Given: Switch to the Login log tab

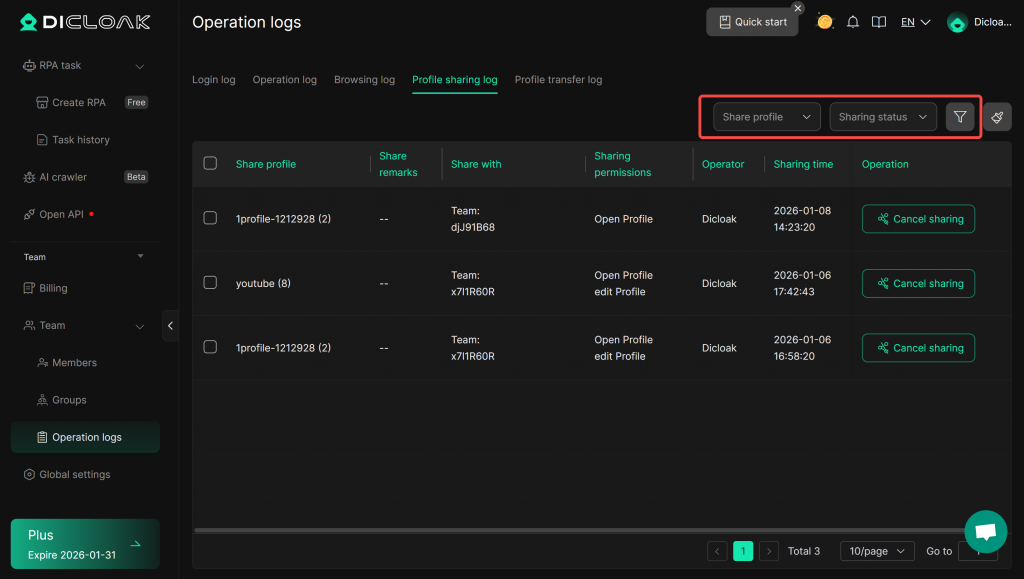Looking at the screenshot, I should (213, 80).
